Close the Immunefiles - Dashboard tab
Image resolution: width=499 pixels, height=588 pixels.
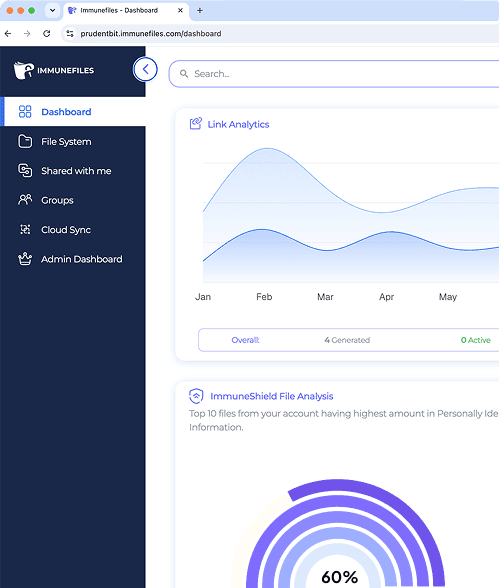[180, 10]
